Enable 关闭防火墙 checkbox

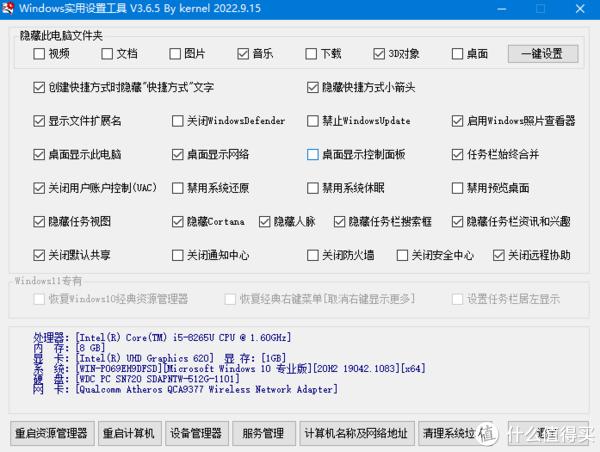point(313,255)
